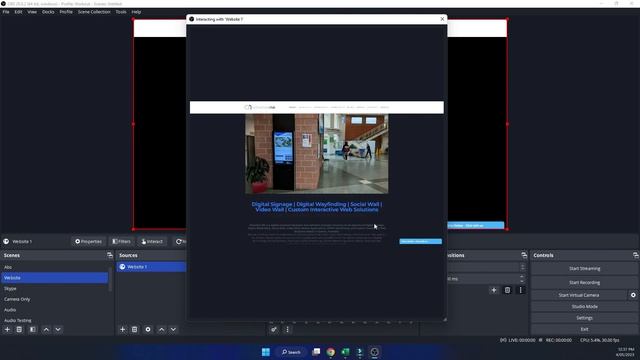Pop out the Controls dock
The width and height of the screenshot is (640, 360).
coord(636,255)
